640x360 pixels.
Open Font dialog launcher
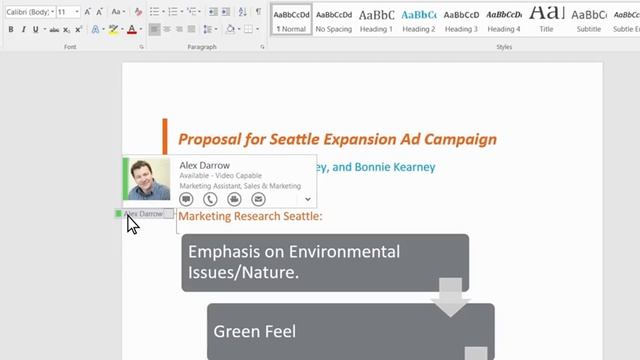(141, 47)
